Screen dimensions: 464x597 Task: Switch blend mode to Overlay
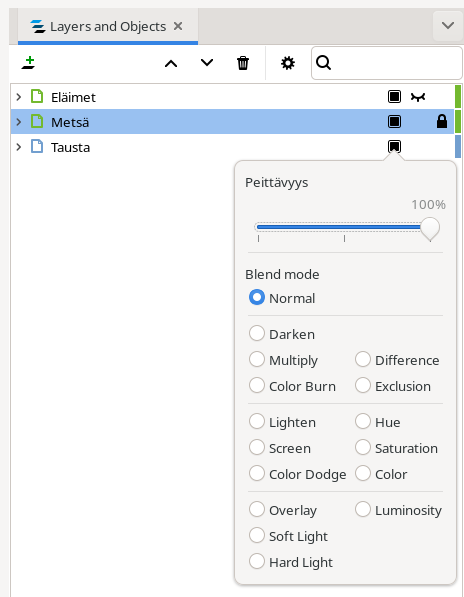283,510
